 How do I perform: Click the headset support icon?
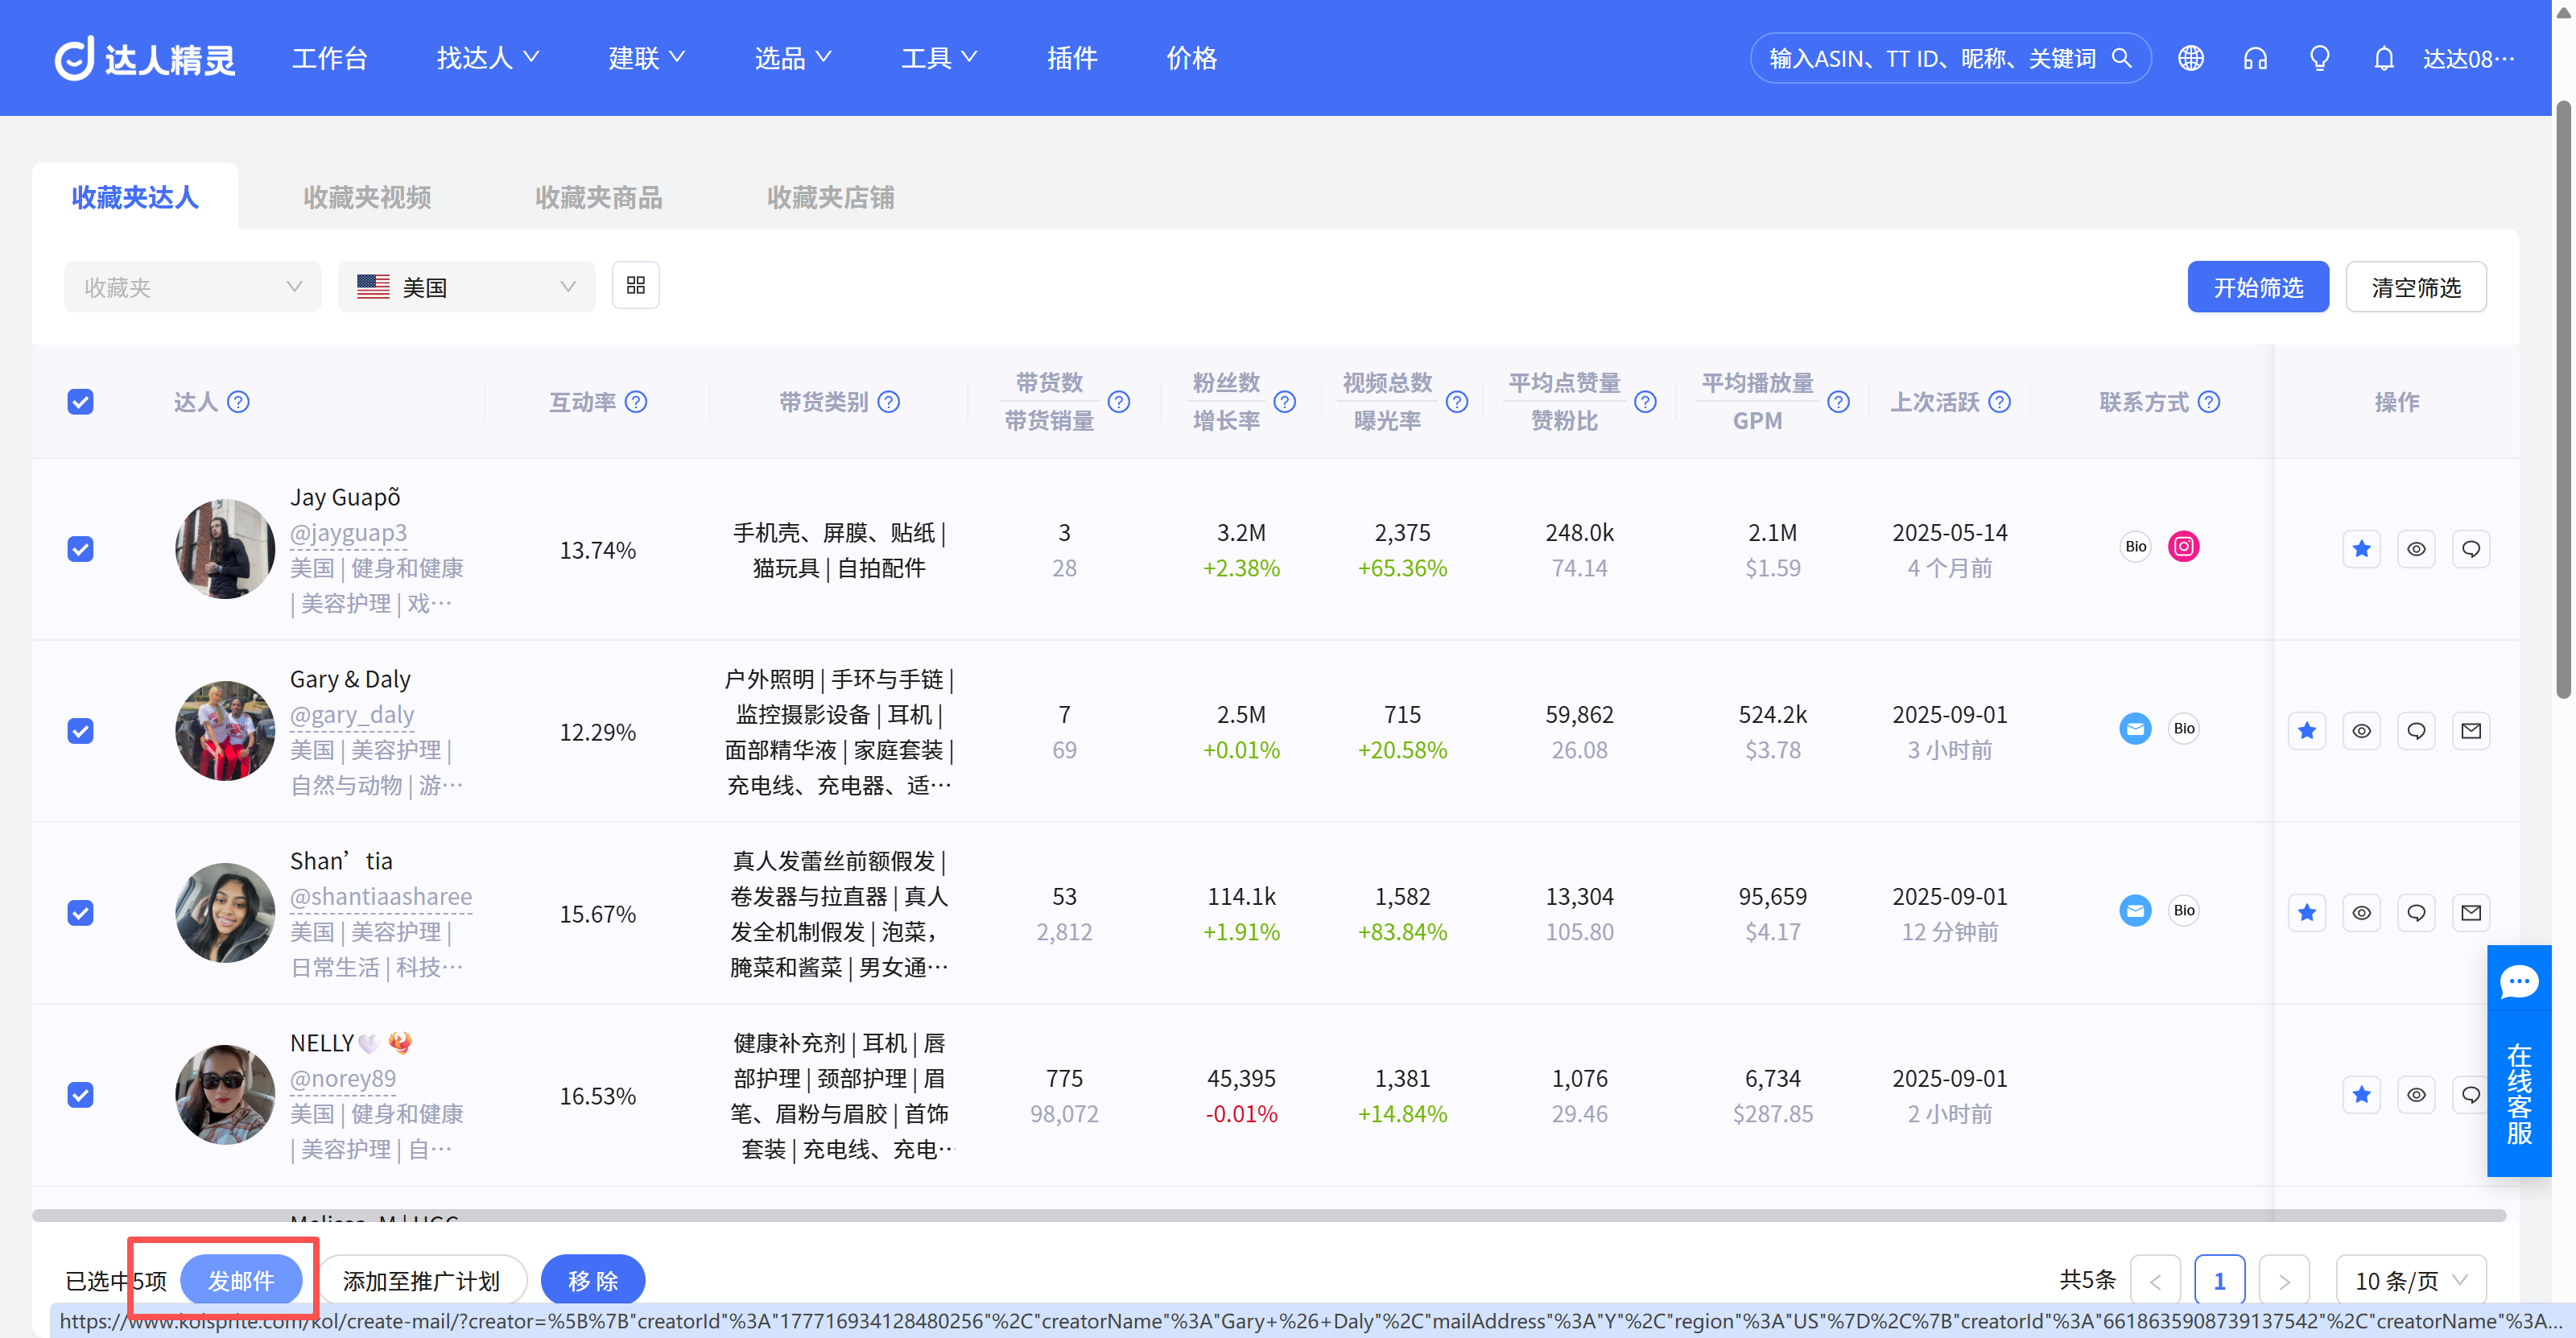[2255, 58]
